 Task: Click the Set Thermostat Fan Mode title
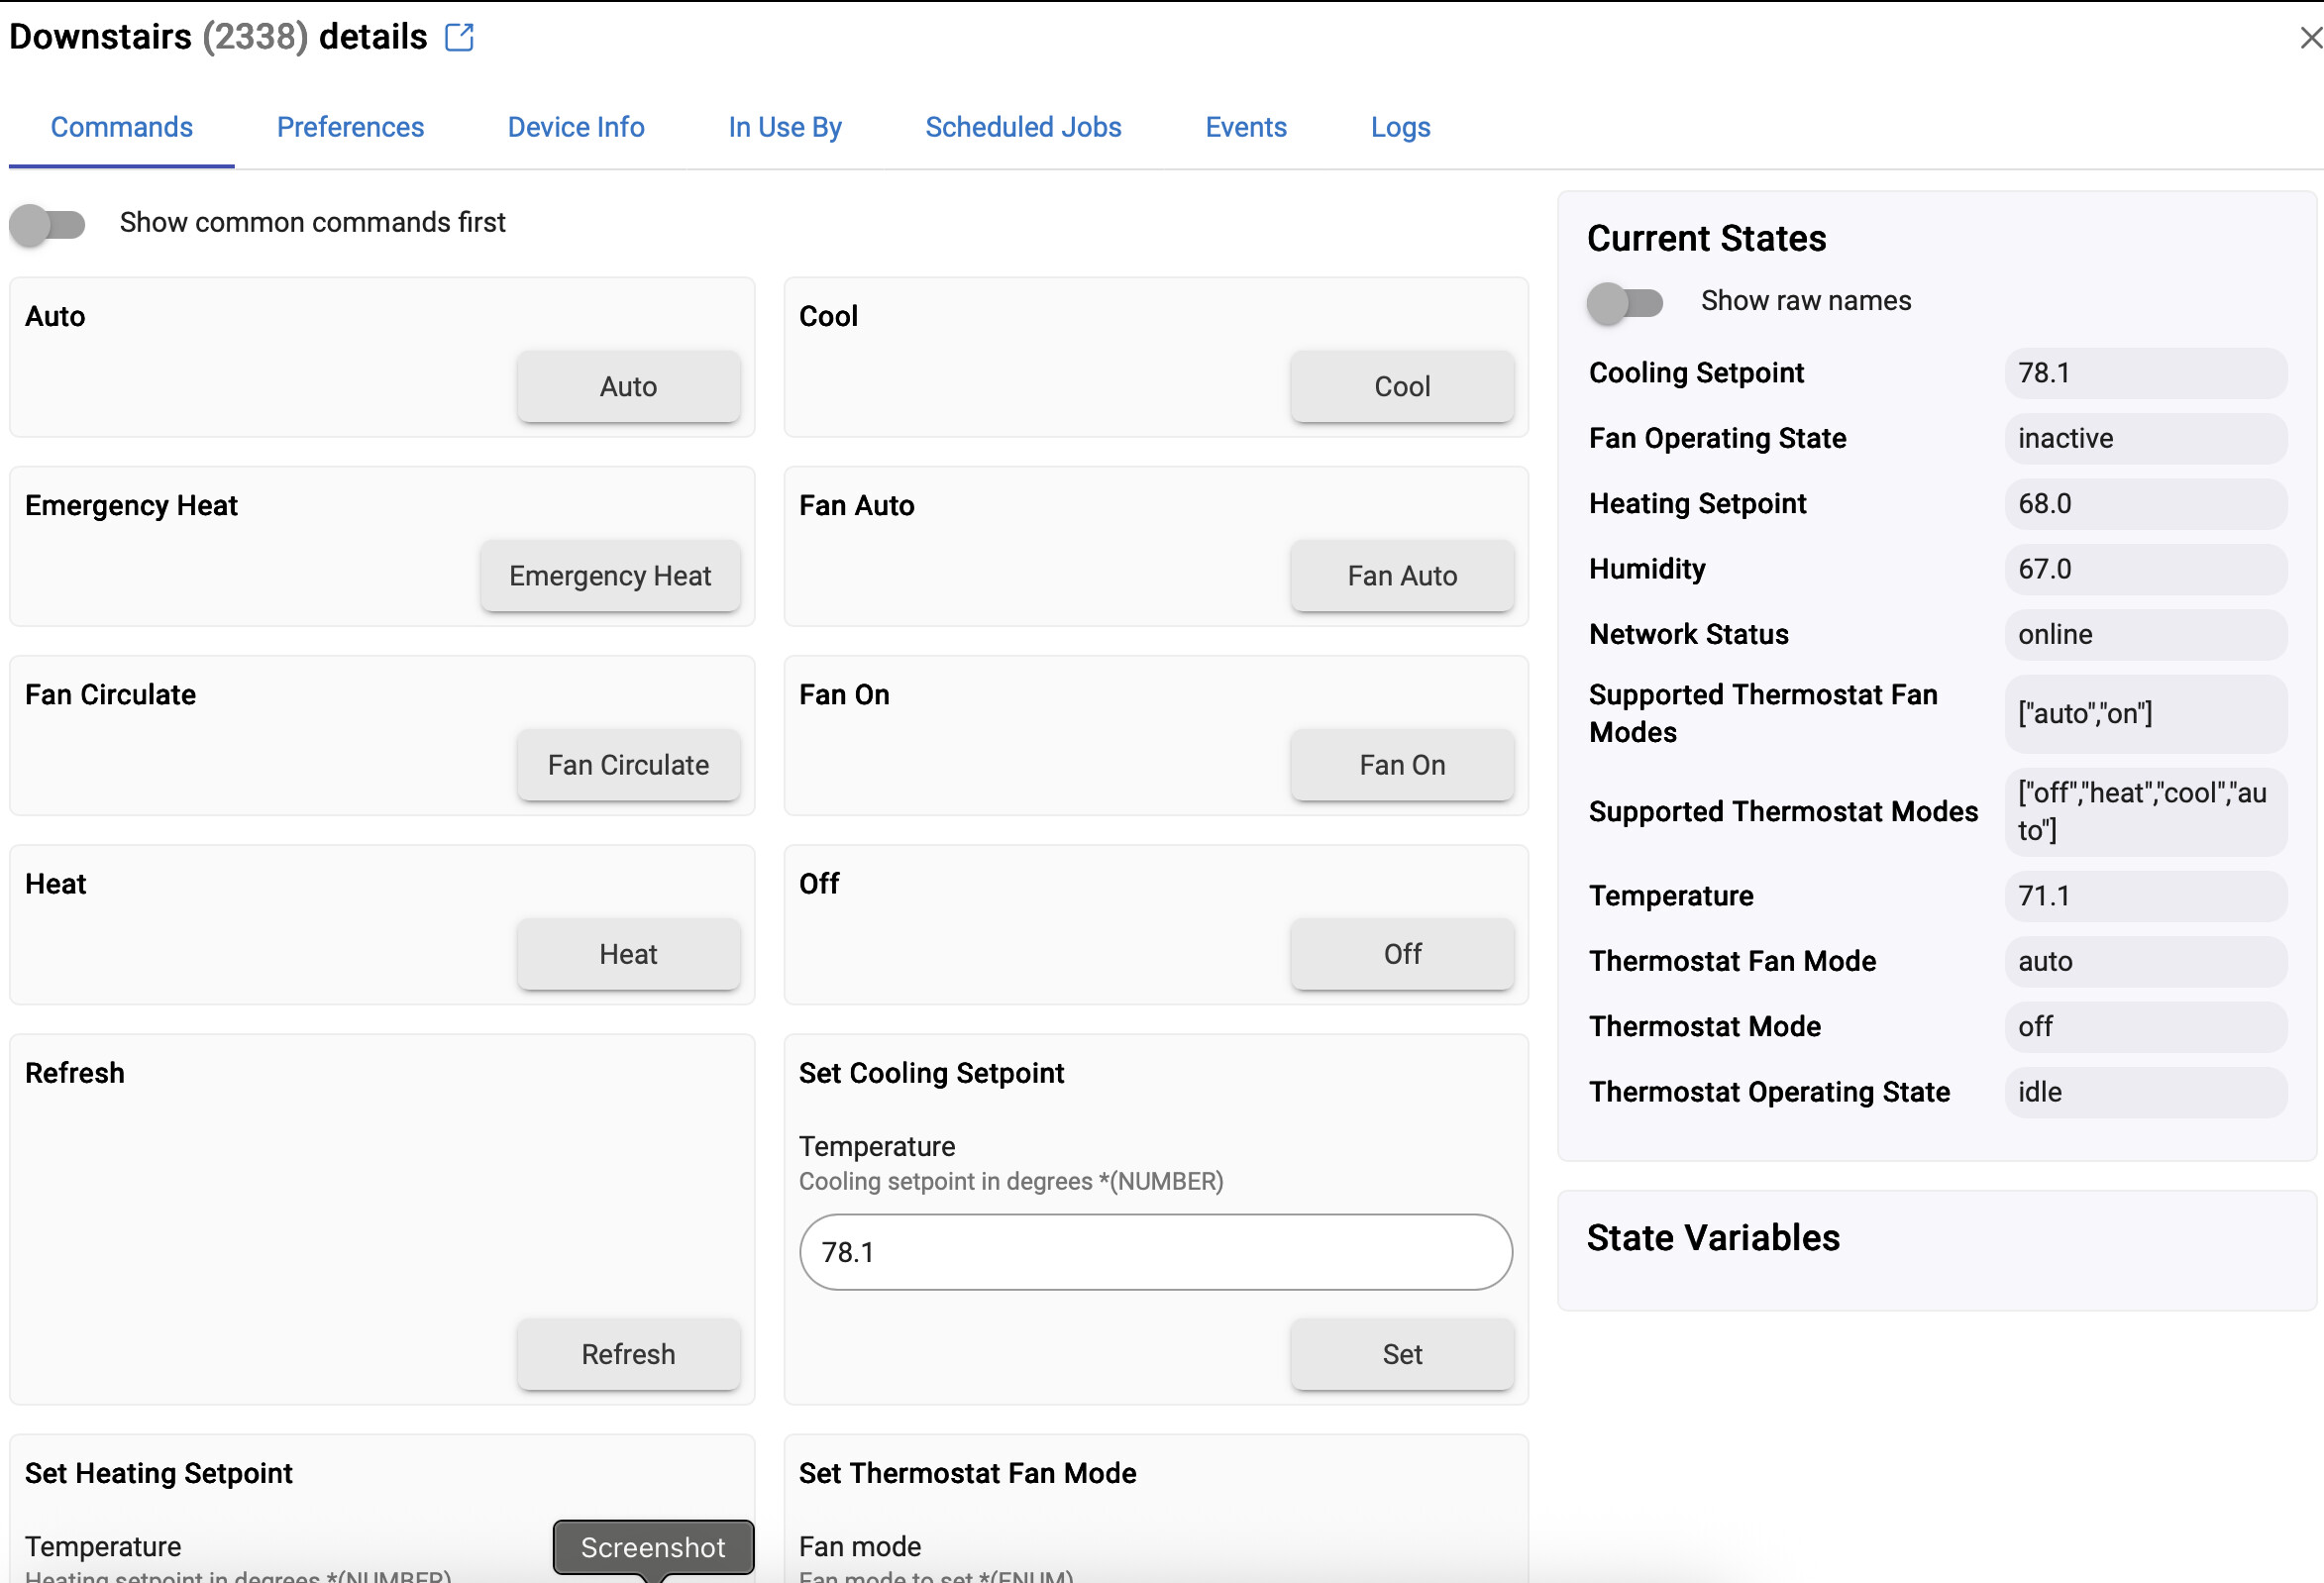tap(967, 1472)
